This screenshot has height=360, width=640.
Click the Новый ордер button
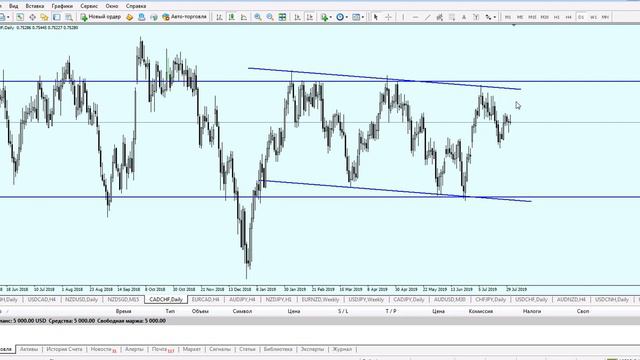tap(100, 17)
